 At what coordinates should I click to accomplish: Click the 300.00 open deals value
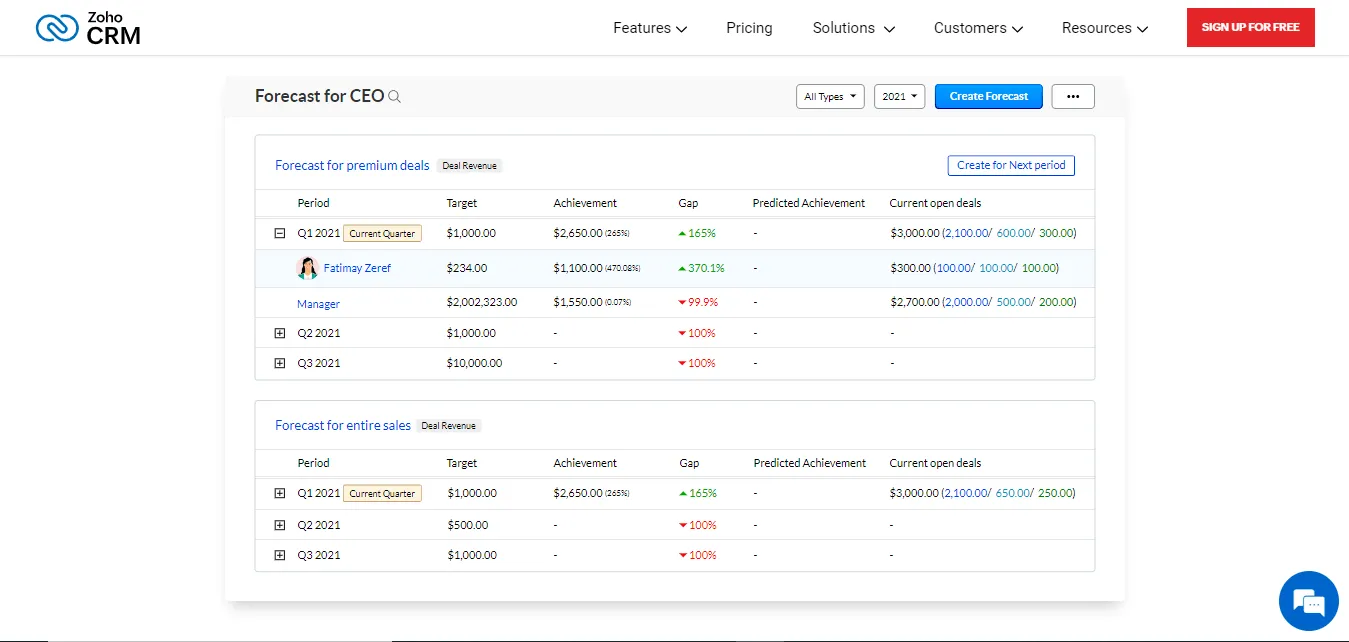click(x=1056, y=233)
